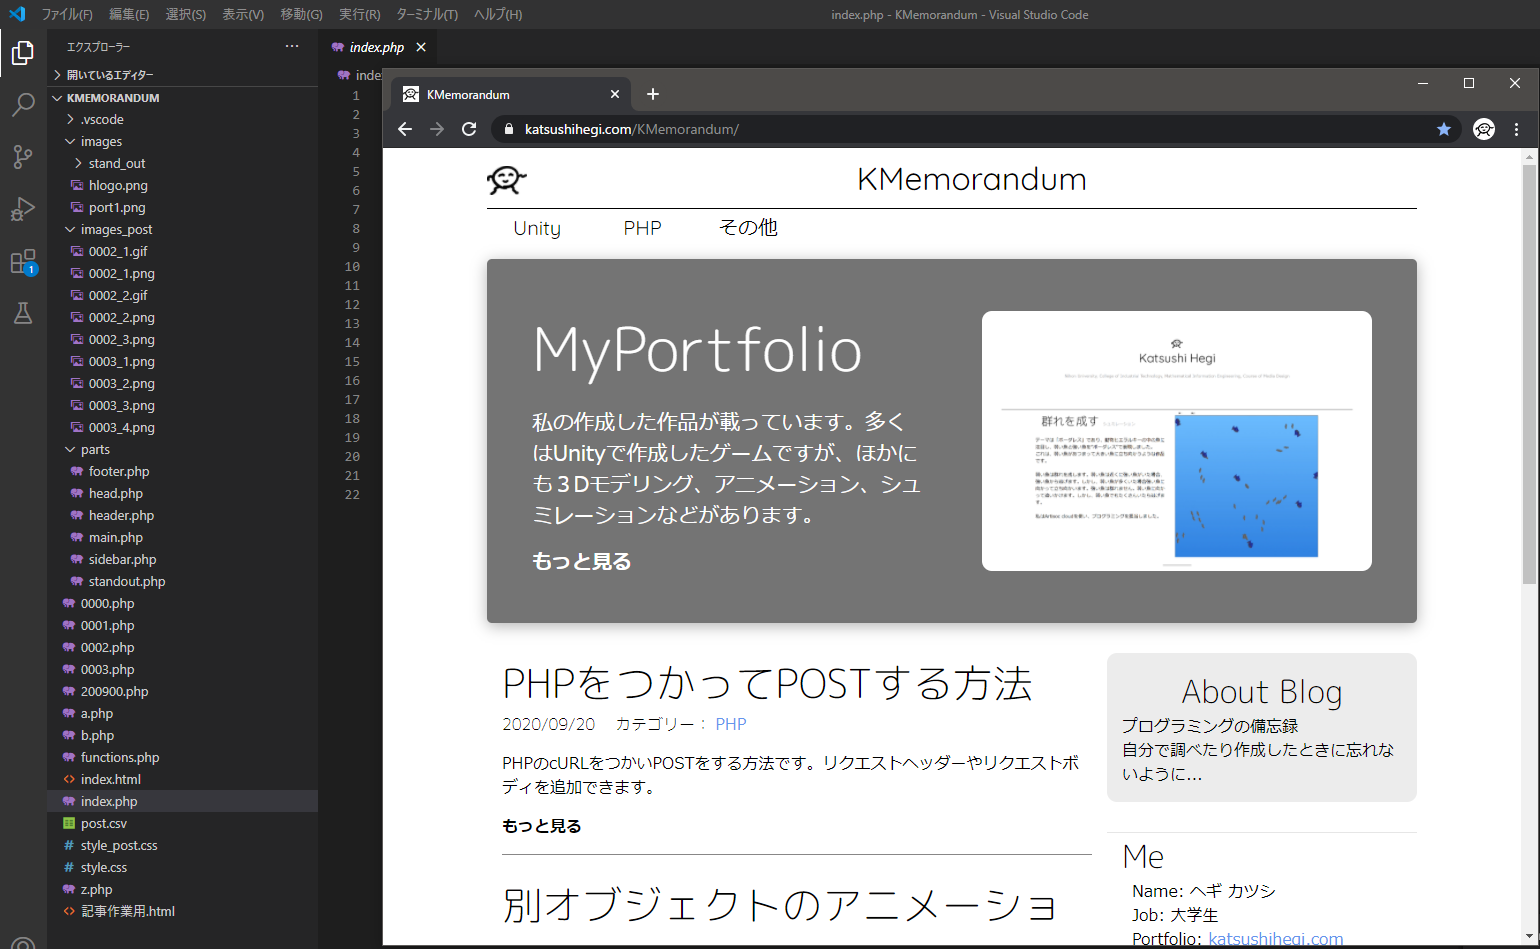
Task: Select the PHP navigation tab on site
Action: click(642, 228)
